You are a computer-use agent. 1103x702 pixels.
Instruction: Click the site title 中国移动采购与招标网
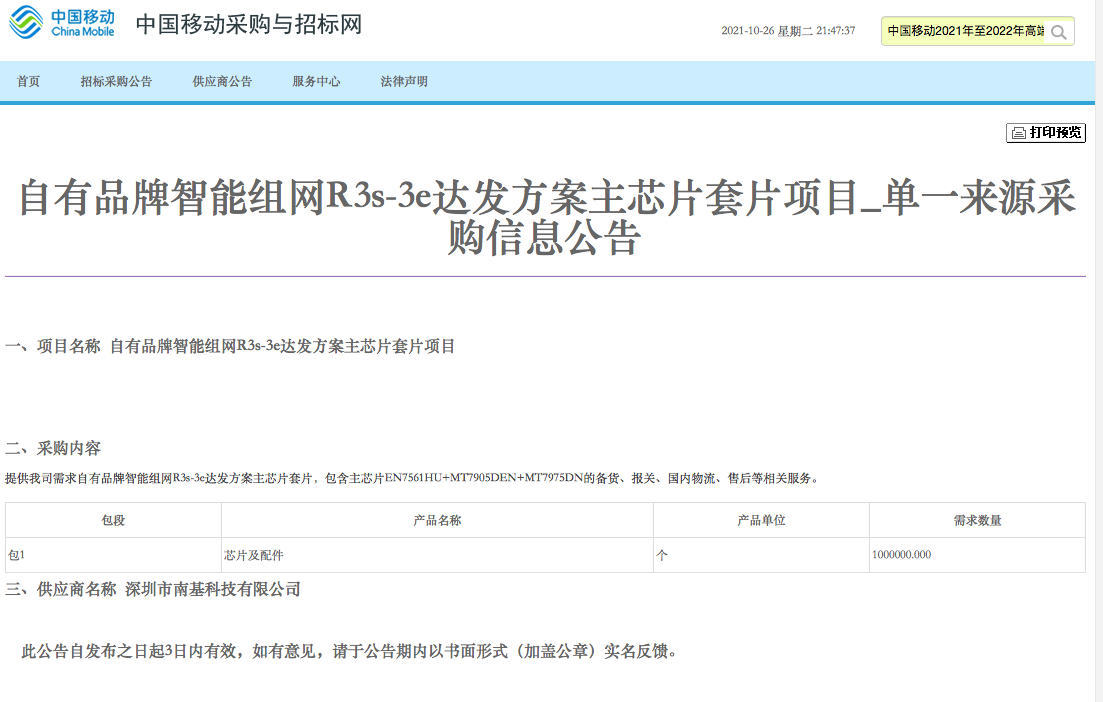coord(249,24)
